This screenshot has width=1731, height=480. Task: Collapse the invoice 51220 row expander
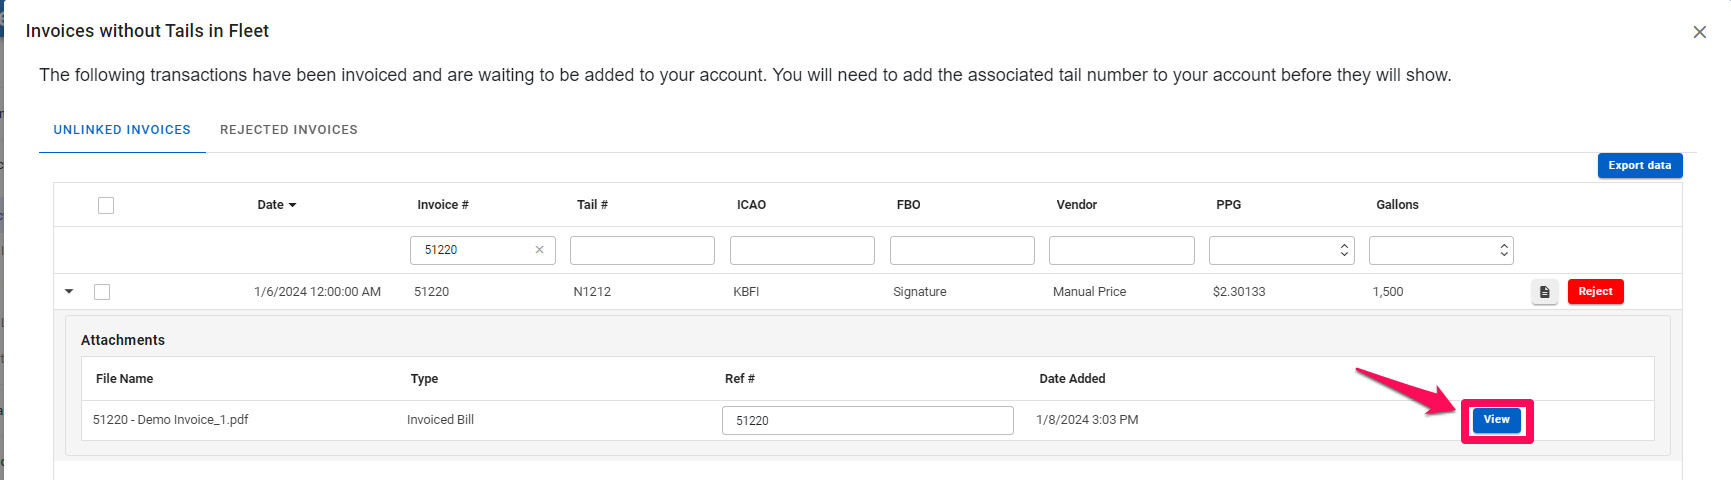pyautogui.click(x=69, y=291)
